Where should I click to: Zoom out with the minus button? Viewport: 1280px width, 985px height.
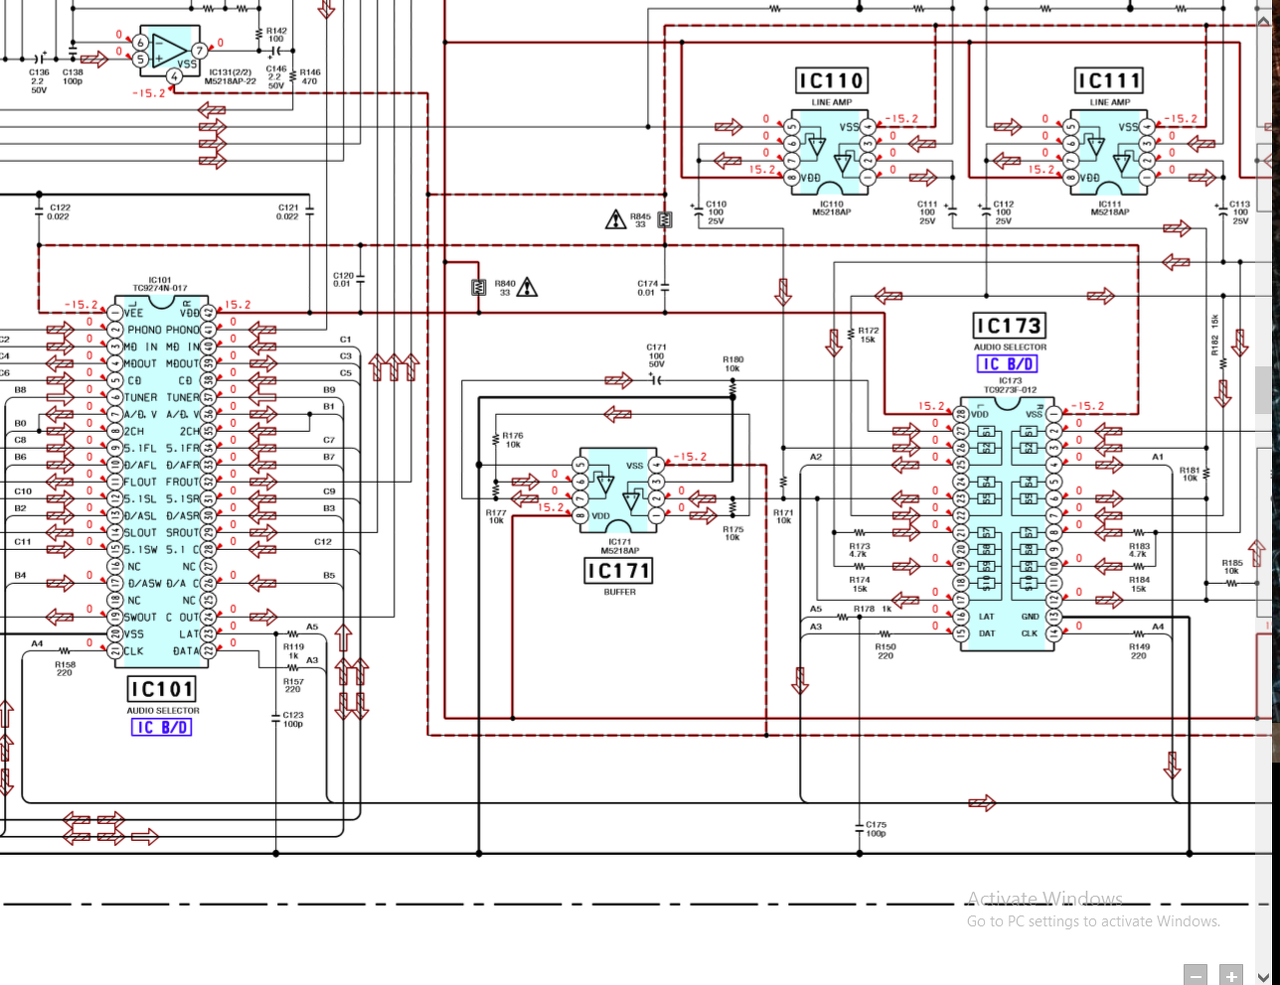click(1195, 975)
